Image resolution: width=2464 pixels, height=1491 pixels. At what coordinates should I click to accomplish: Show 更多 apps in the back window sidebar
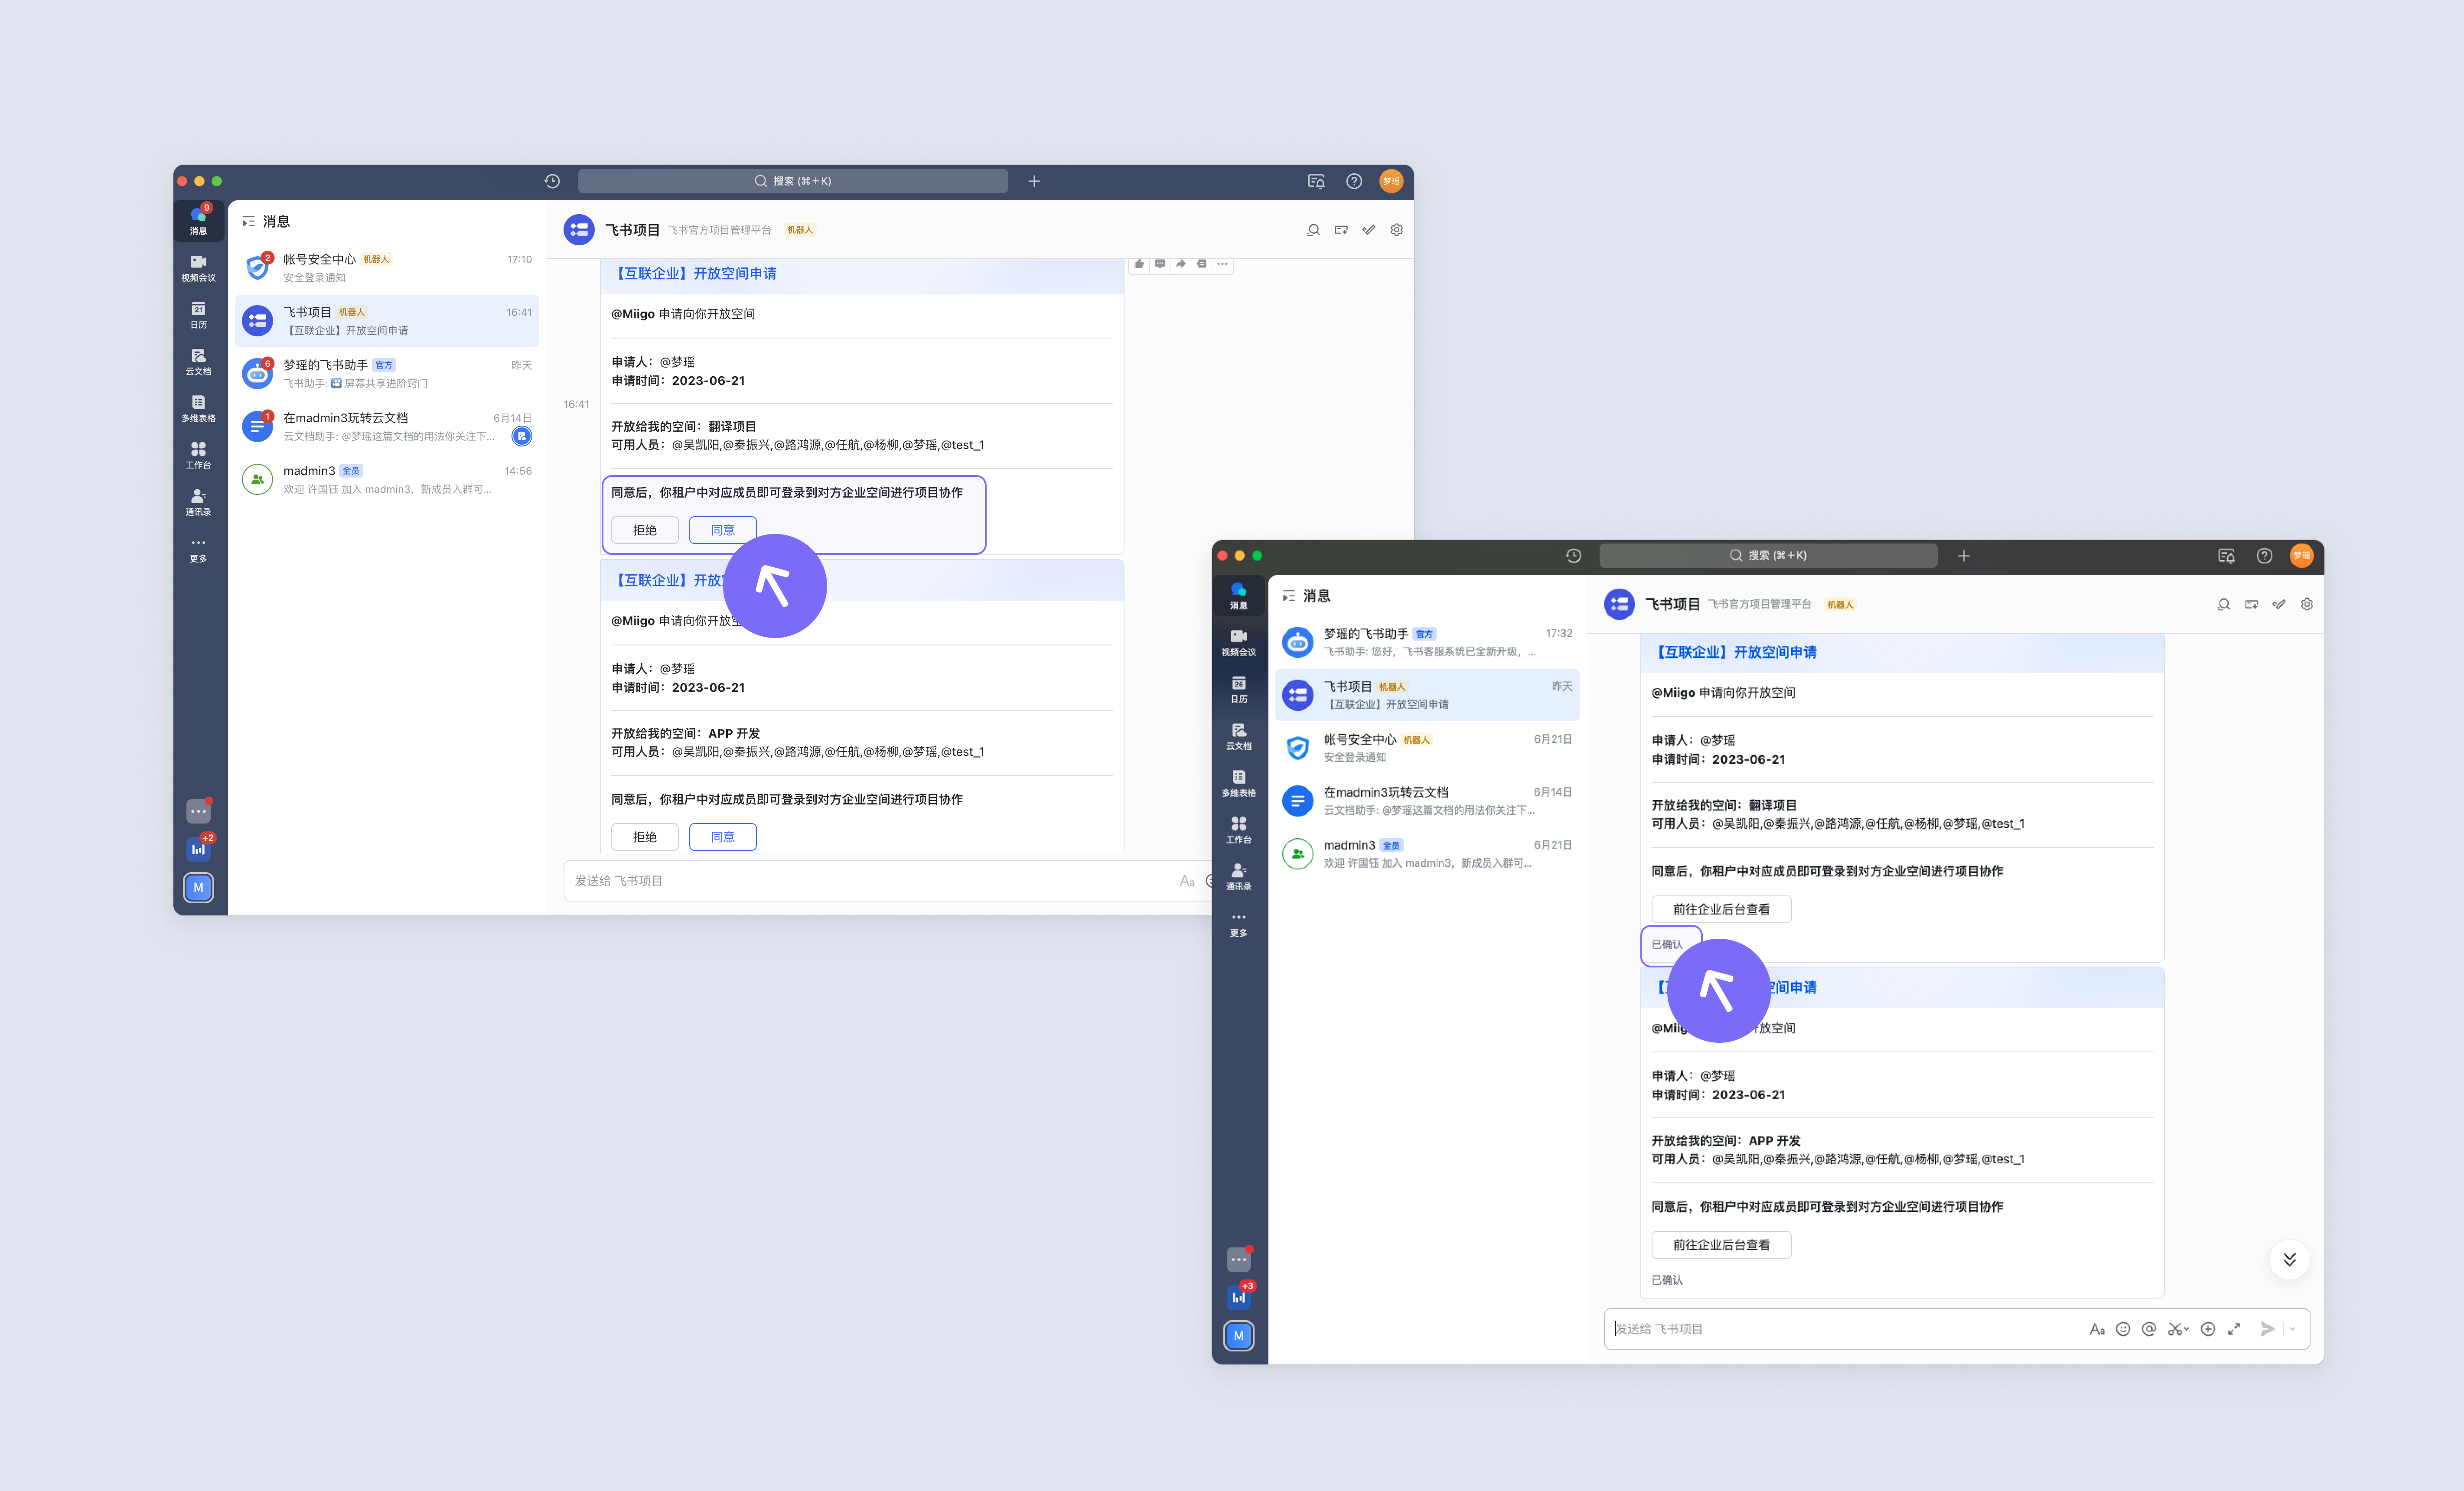(x=198, y=549)
